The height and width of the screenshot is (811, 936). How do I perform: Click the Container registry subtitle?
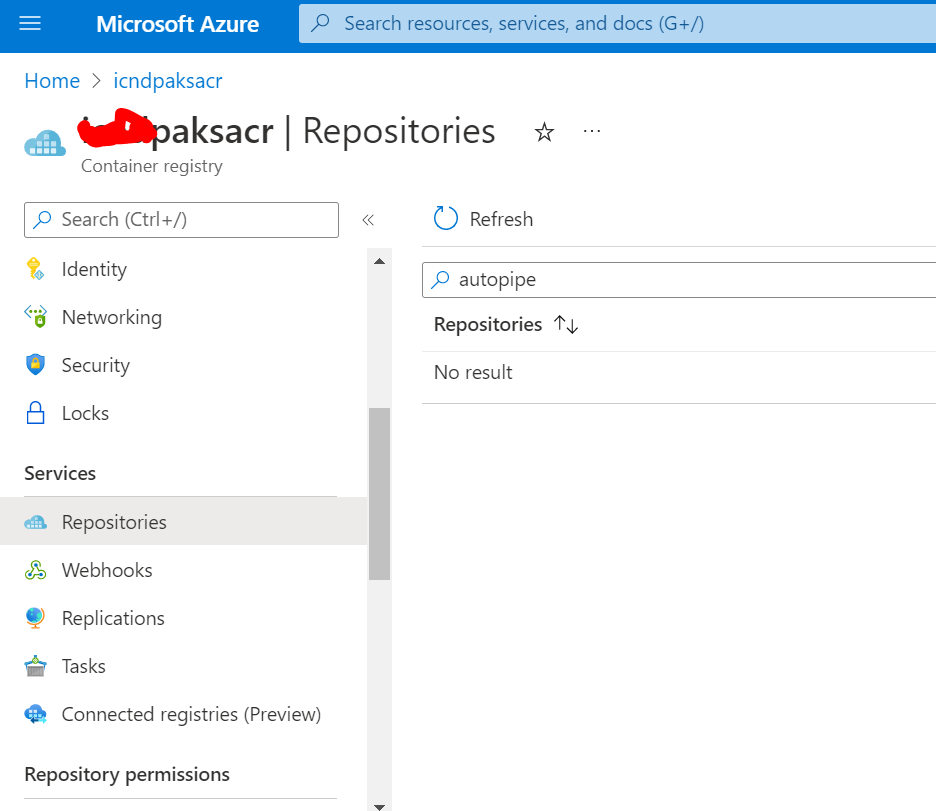click(x=152, y=166)
